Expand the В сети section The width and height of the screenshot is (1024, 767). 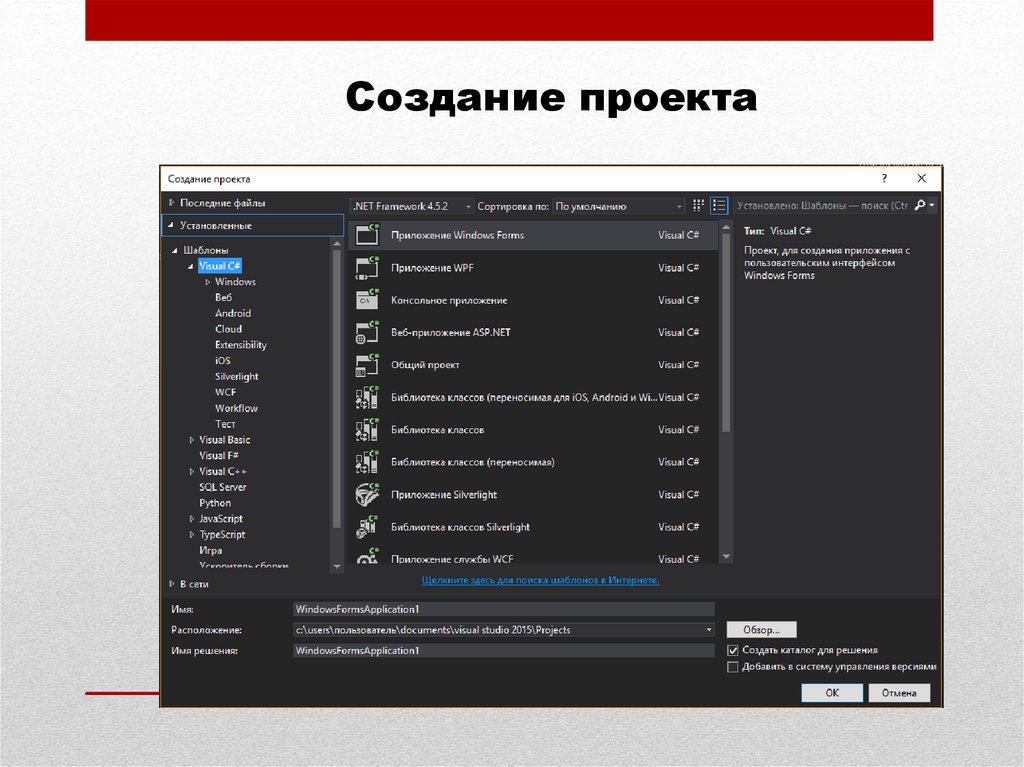pos(172,583)
